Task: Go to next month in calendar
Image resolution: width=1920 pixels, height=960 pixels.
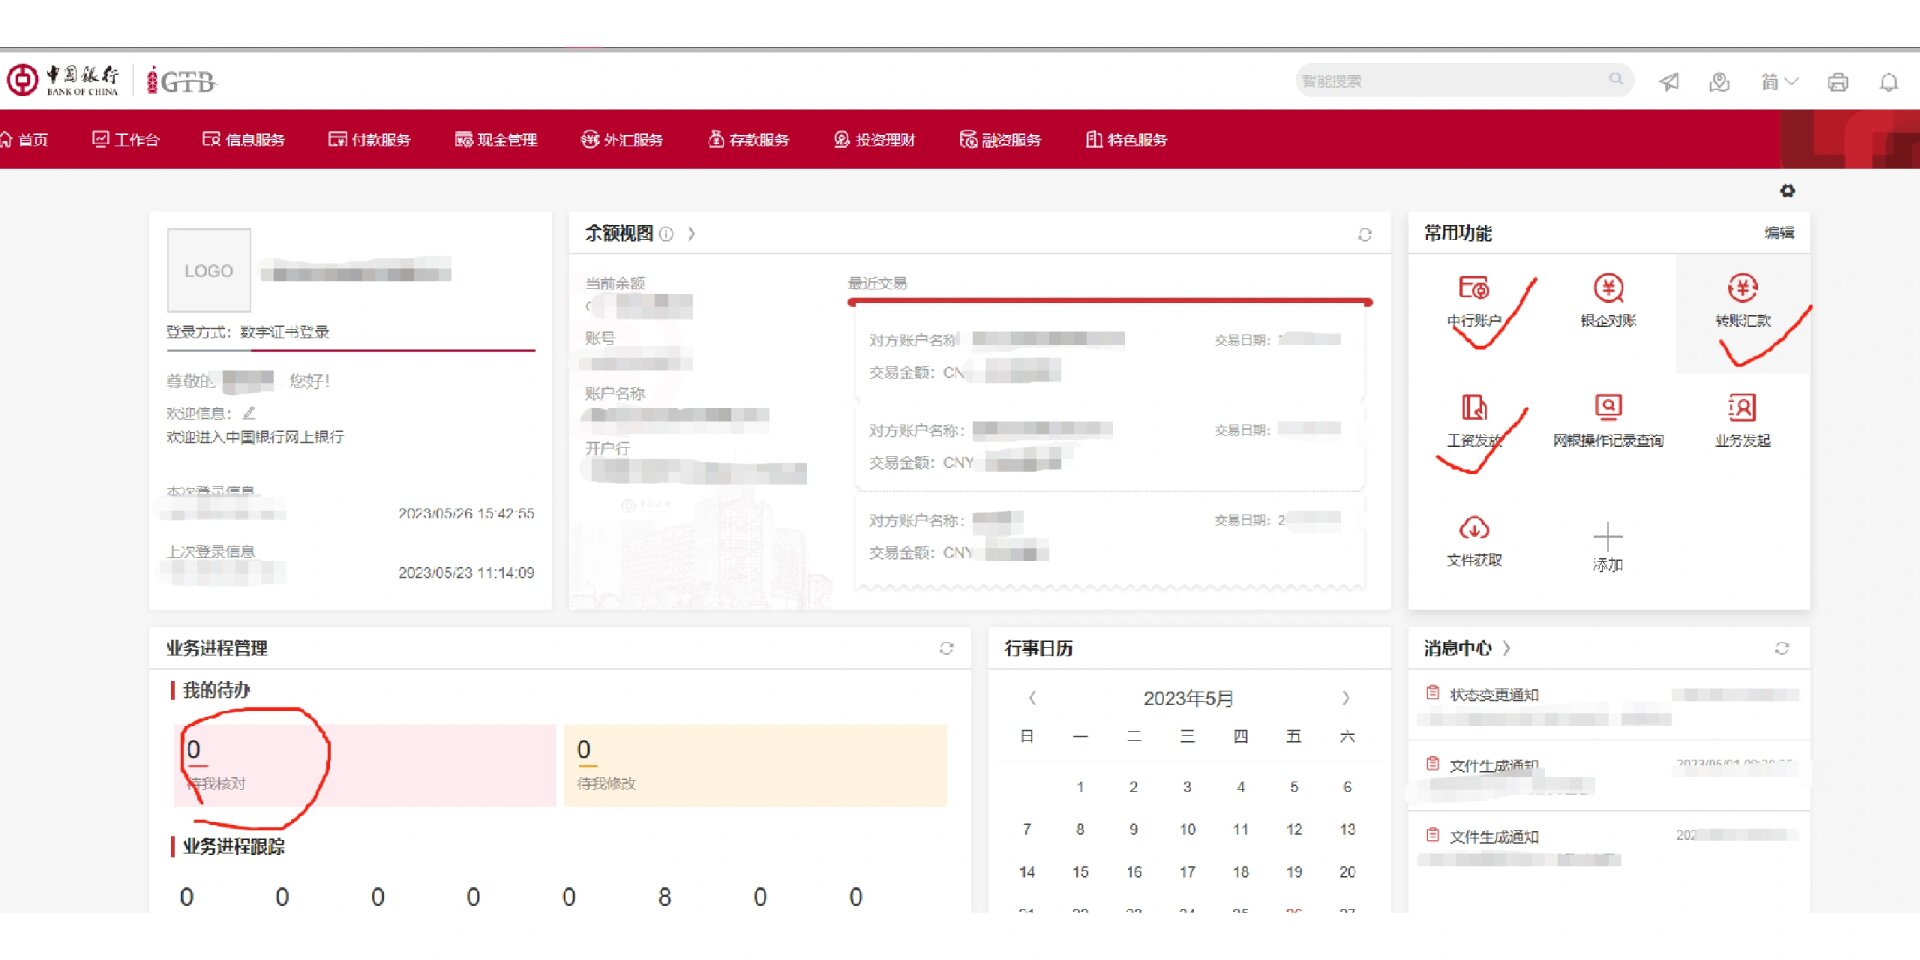Action: 1346,698
